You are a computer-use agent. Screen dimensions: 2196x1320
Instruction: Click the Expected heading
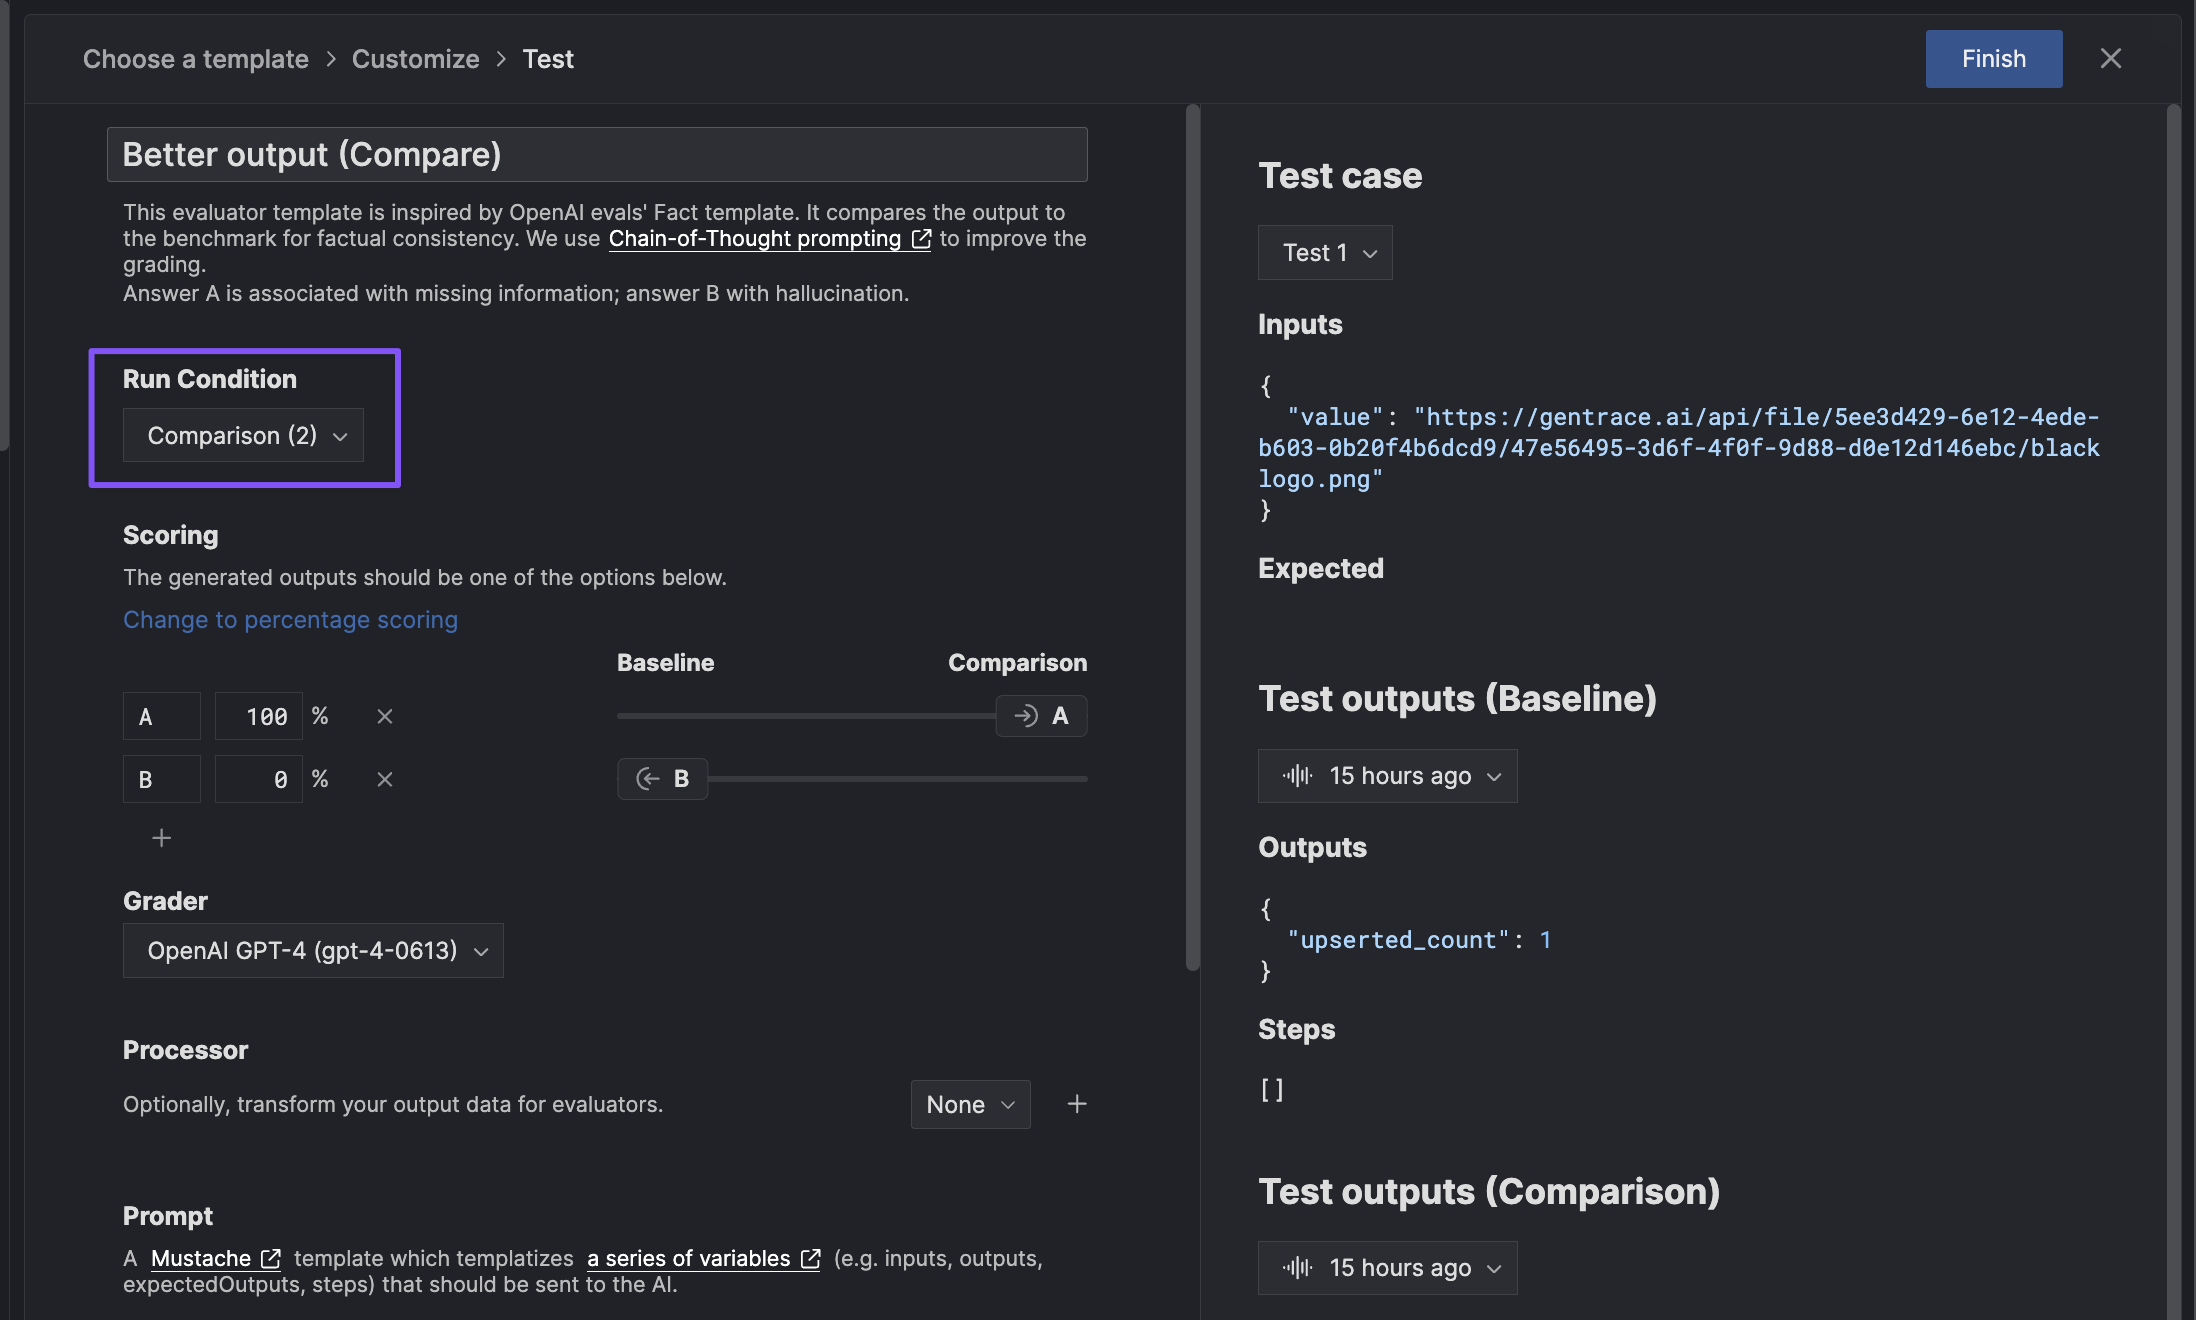pyautogui.click(x=1321, y=568)
